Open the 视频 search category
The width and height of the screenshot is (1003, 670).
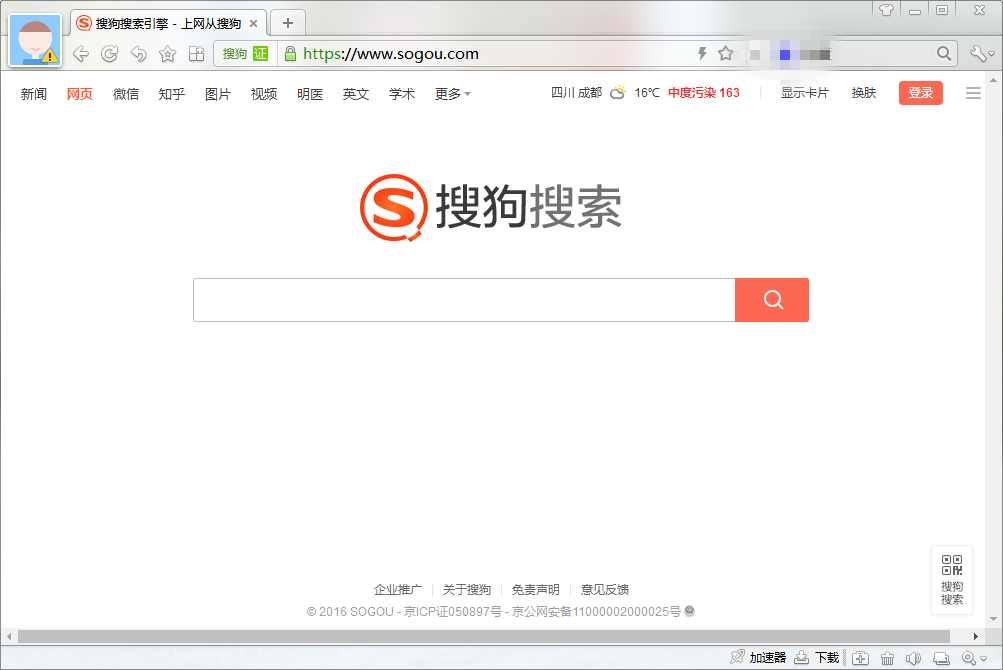tap(264, 94)
